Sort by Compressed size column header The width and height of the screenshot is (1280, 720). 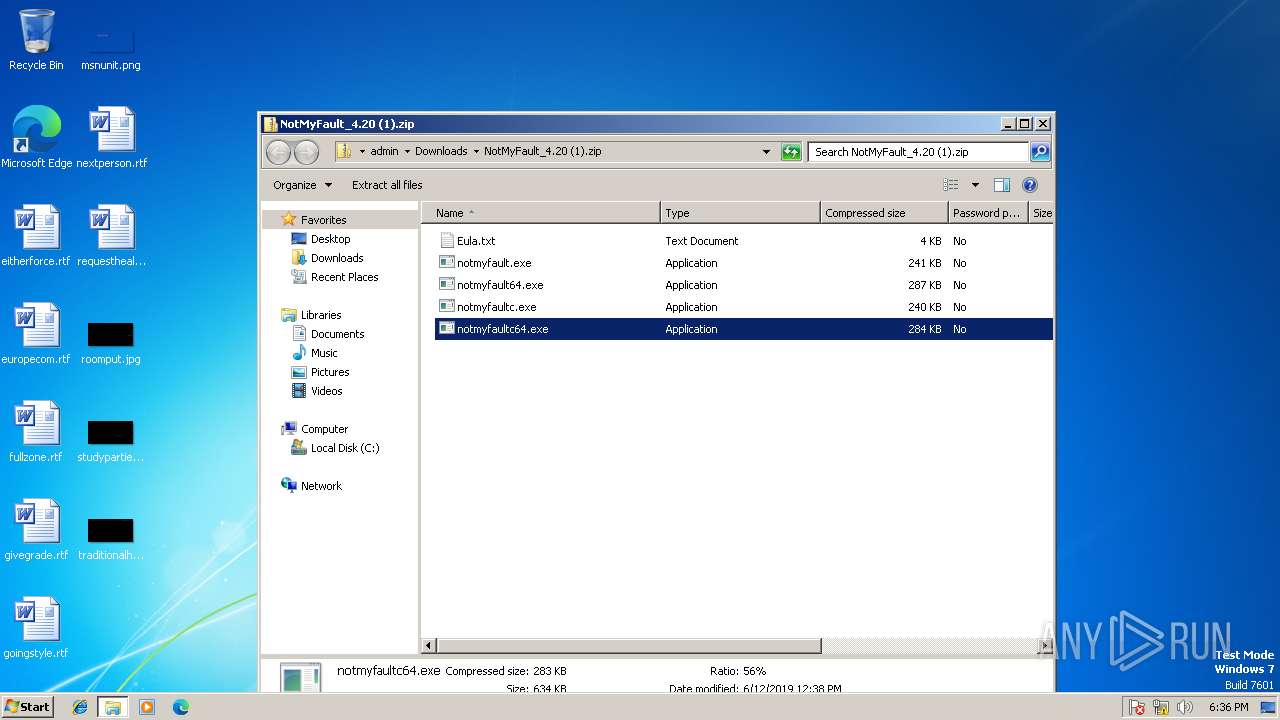(884, 213)
